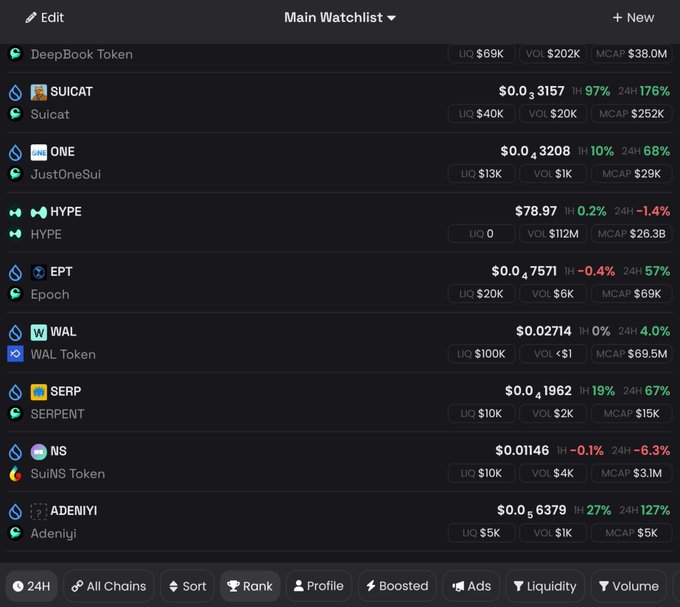680x607 pixels.
Task: Click the WAL token logo
Action: (39, 333)
